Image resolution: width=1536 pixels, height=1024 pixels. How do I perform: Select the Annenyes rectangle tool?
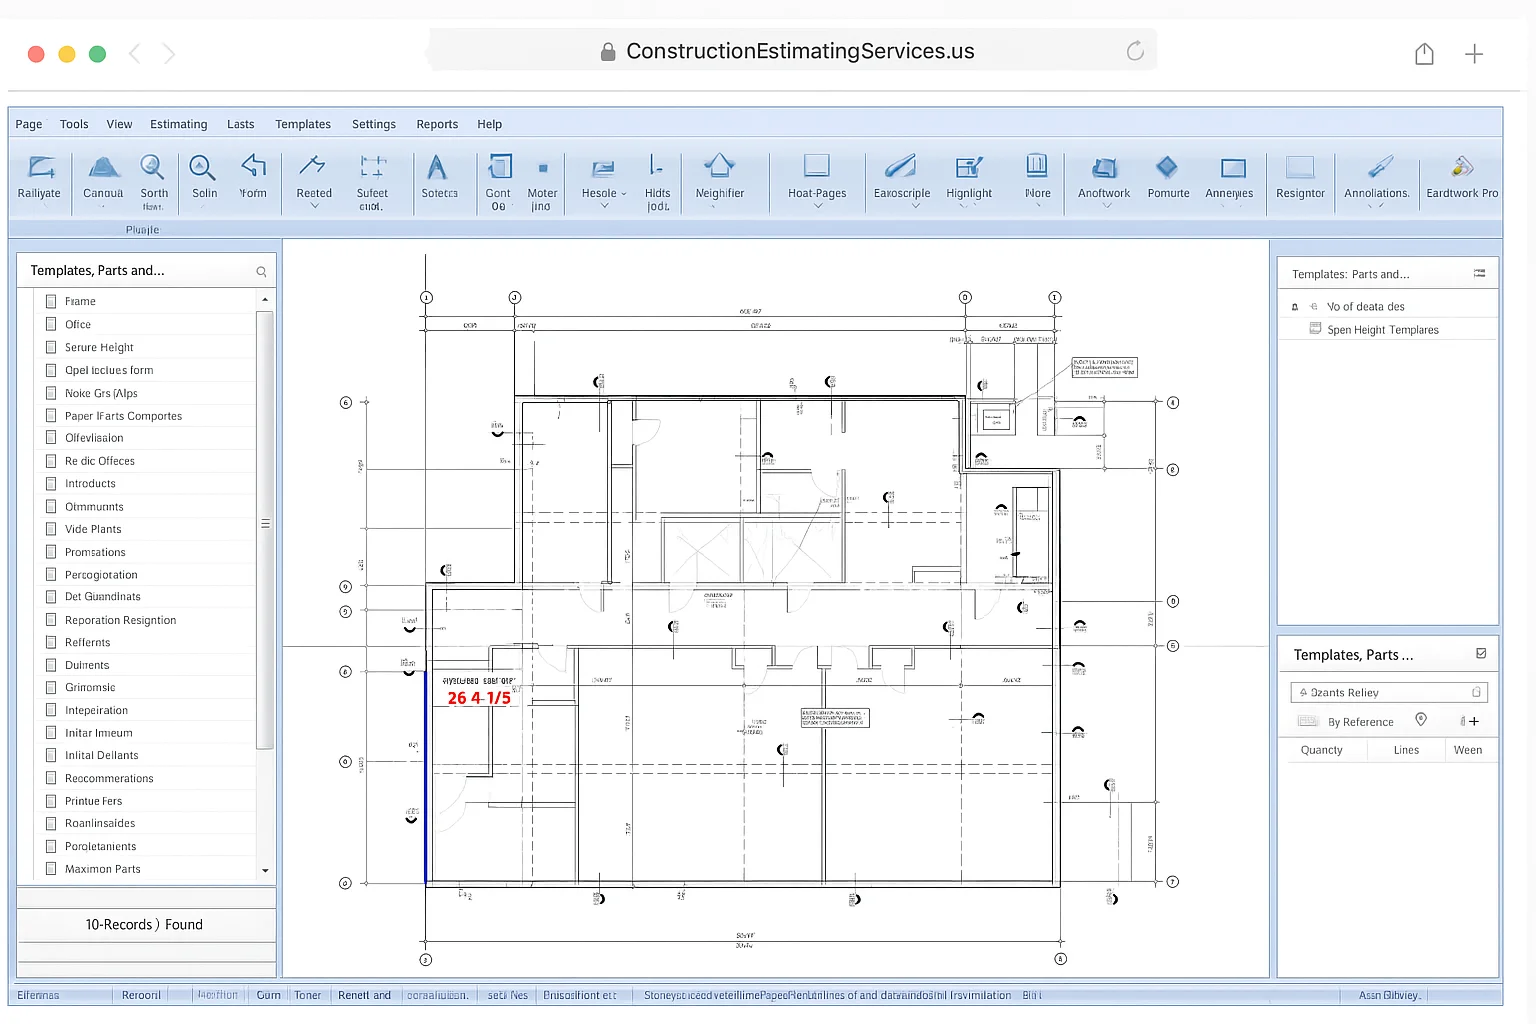click(1233, 168)
